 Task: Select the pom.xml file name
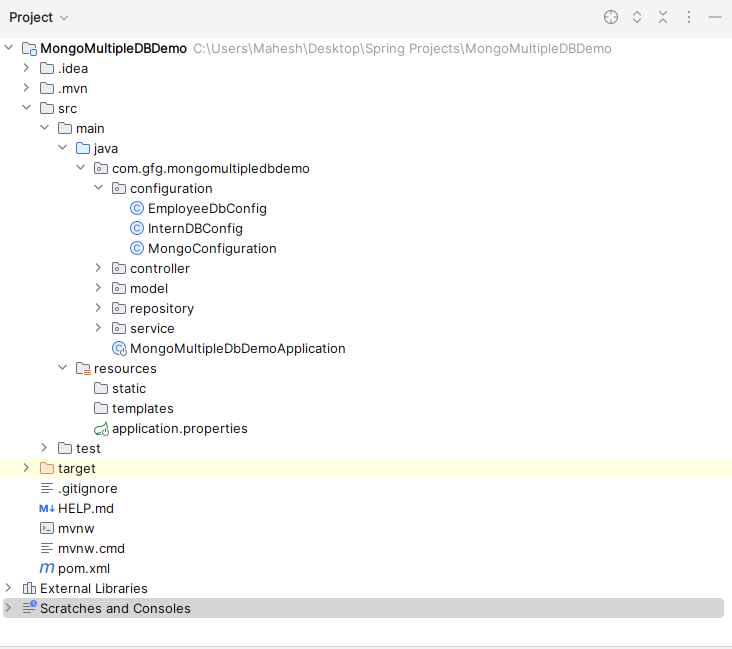click(x=84, y=568)
